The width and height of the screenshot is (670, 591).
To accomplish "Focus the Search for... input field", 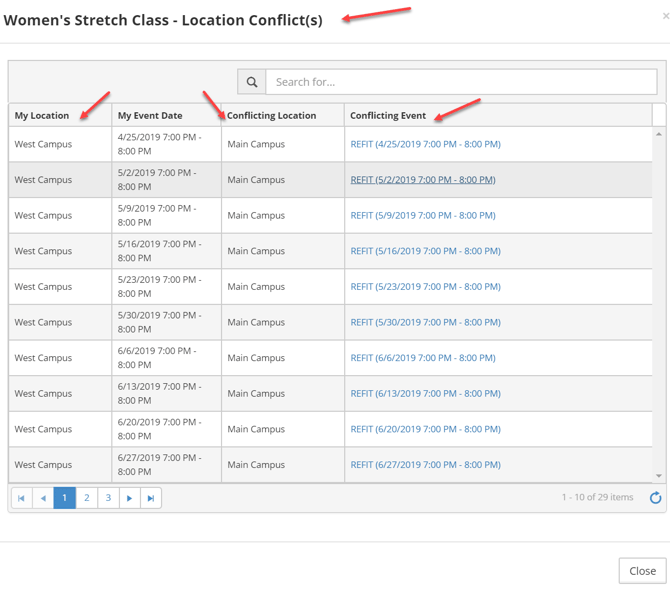I will coord(461,82).
